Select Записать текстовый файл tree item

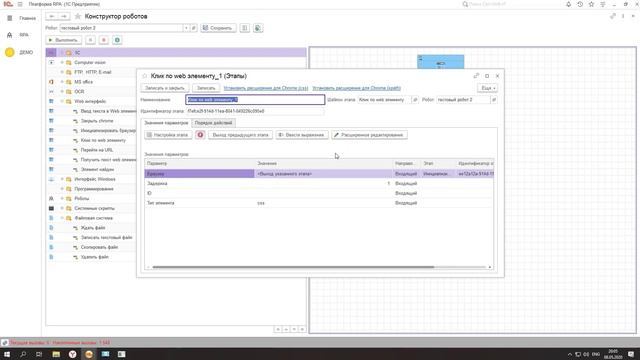(106, 238)
